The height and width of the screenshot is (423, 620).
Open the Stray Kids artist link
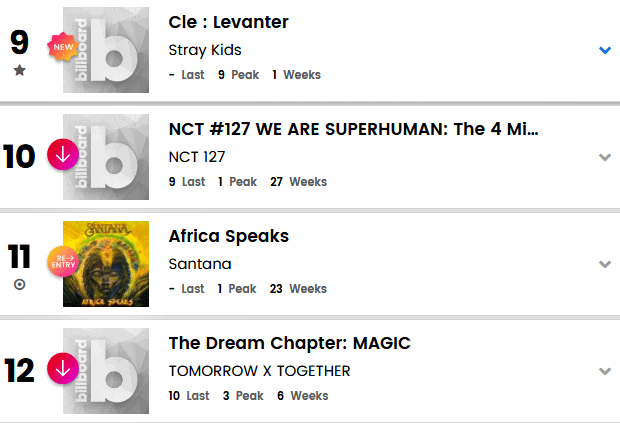(205, 50)
